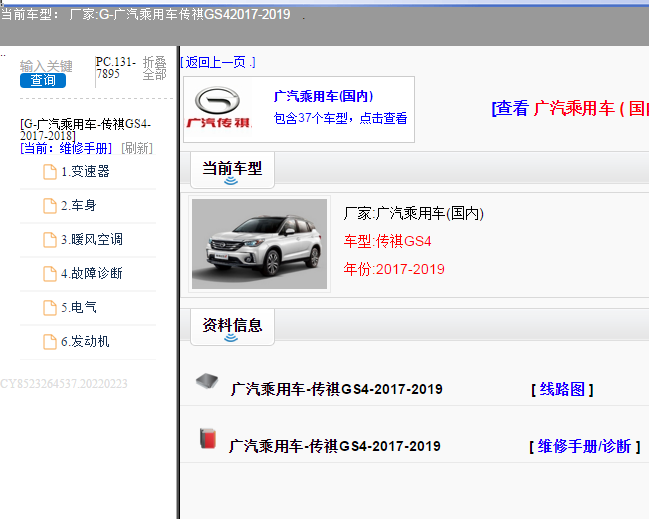
Task: Click the 广汽传祺 brand logo
Action: pos(218,108)
